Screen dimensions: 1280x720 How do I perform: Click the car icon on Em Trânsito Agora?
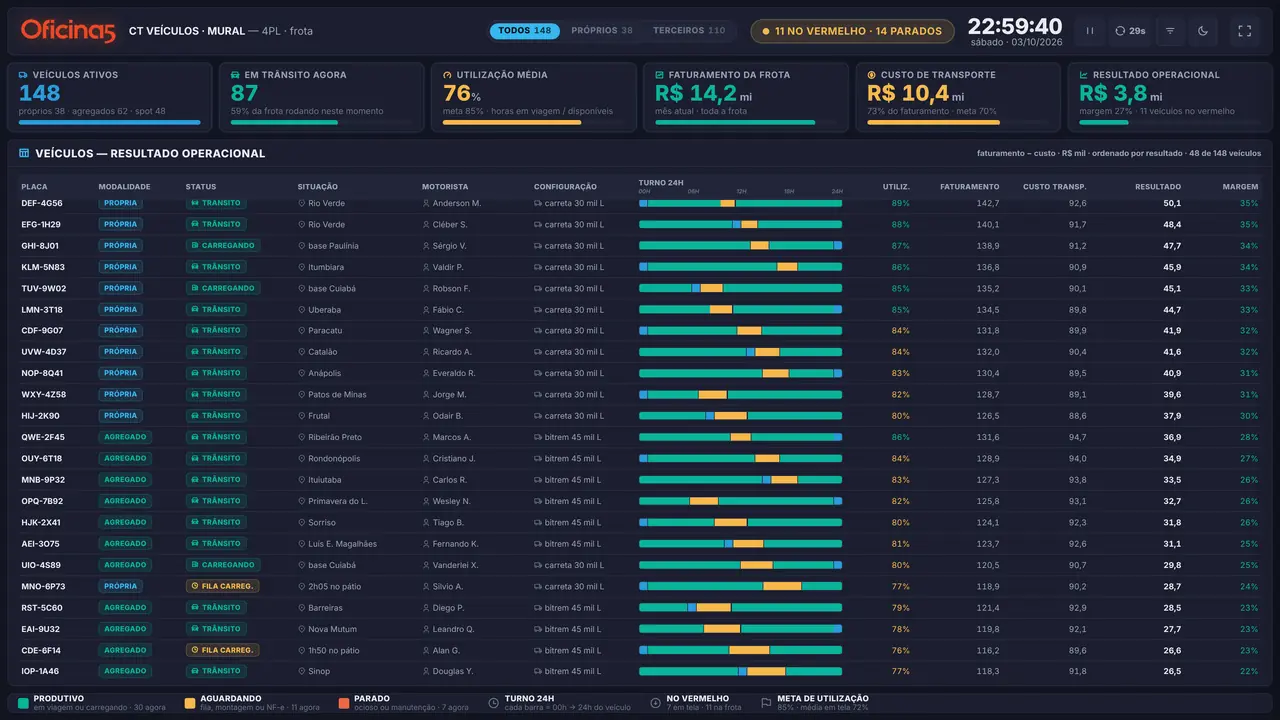(236, 75)
